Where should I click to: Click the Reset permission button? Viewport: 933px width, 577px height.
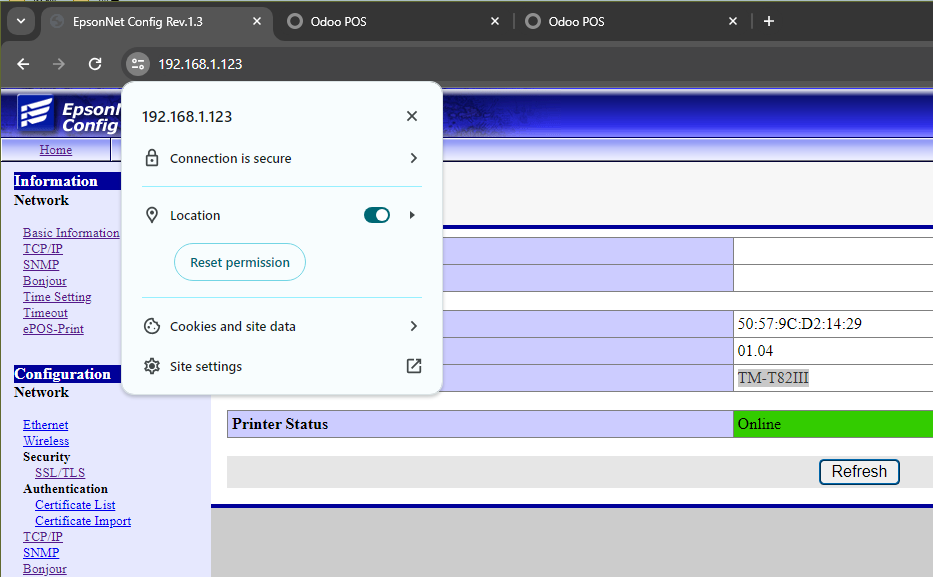click(240, 262)
